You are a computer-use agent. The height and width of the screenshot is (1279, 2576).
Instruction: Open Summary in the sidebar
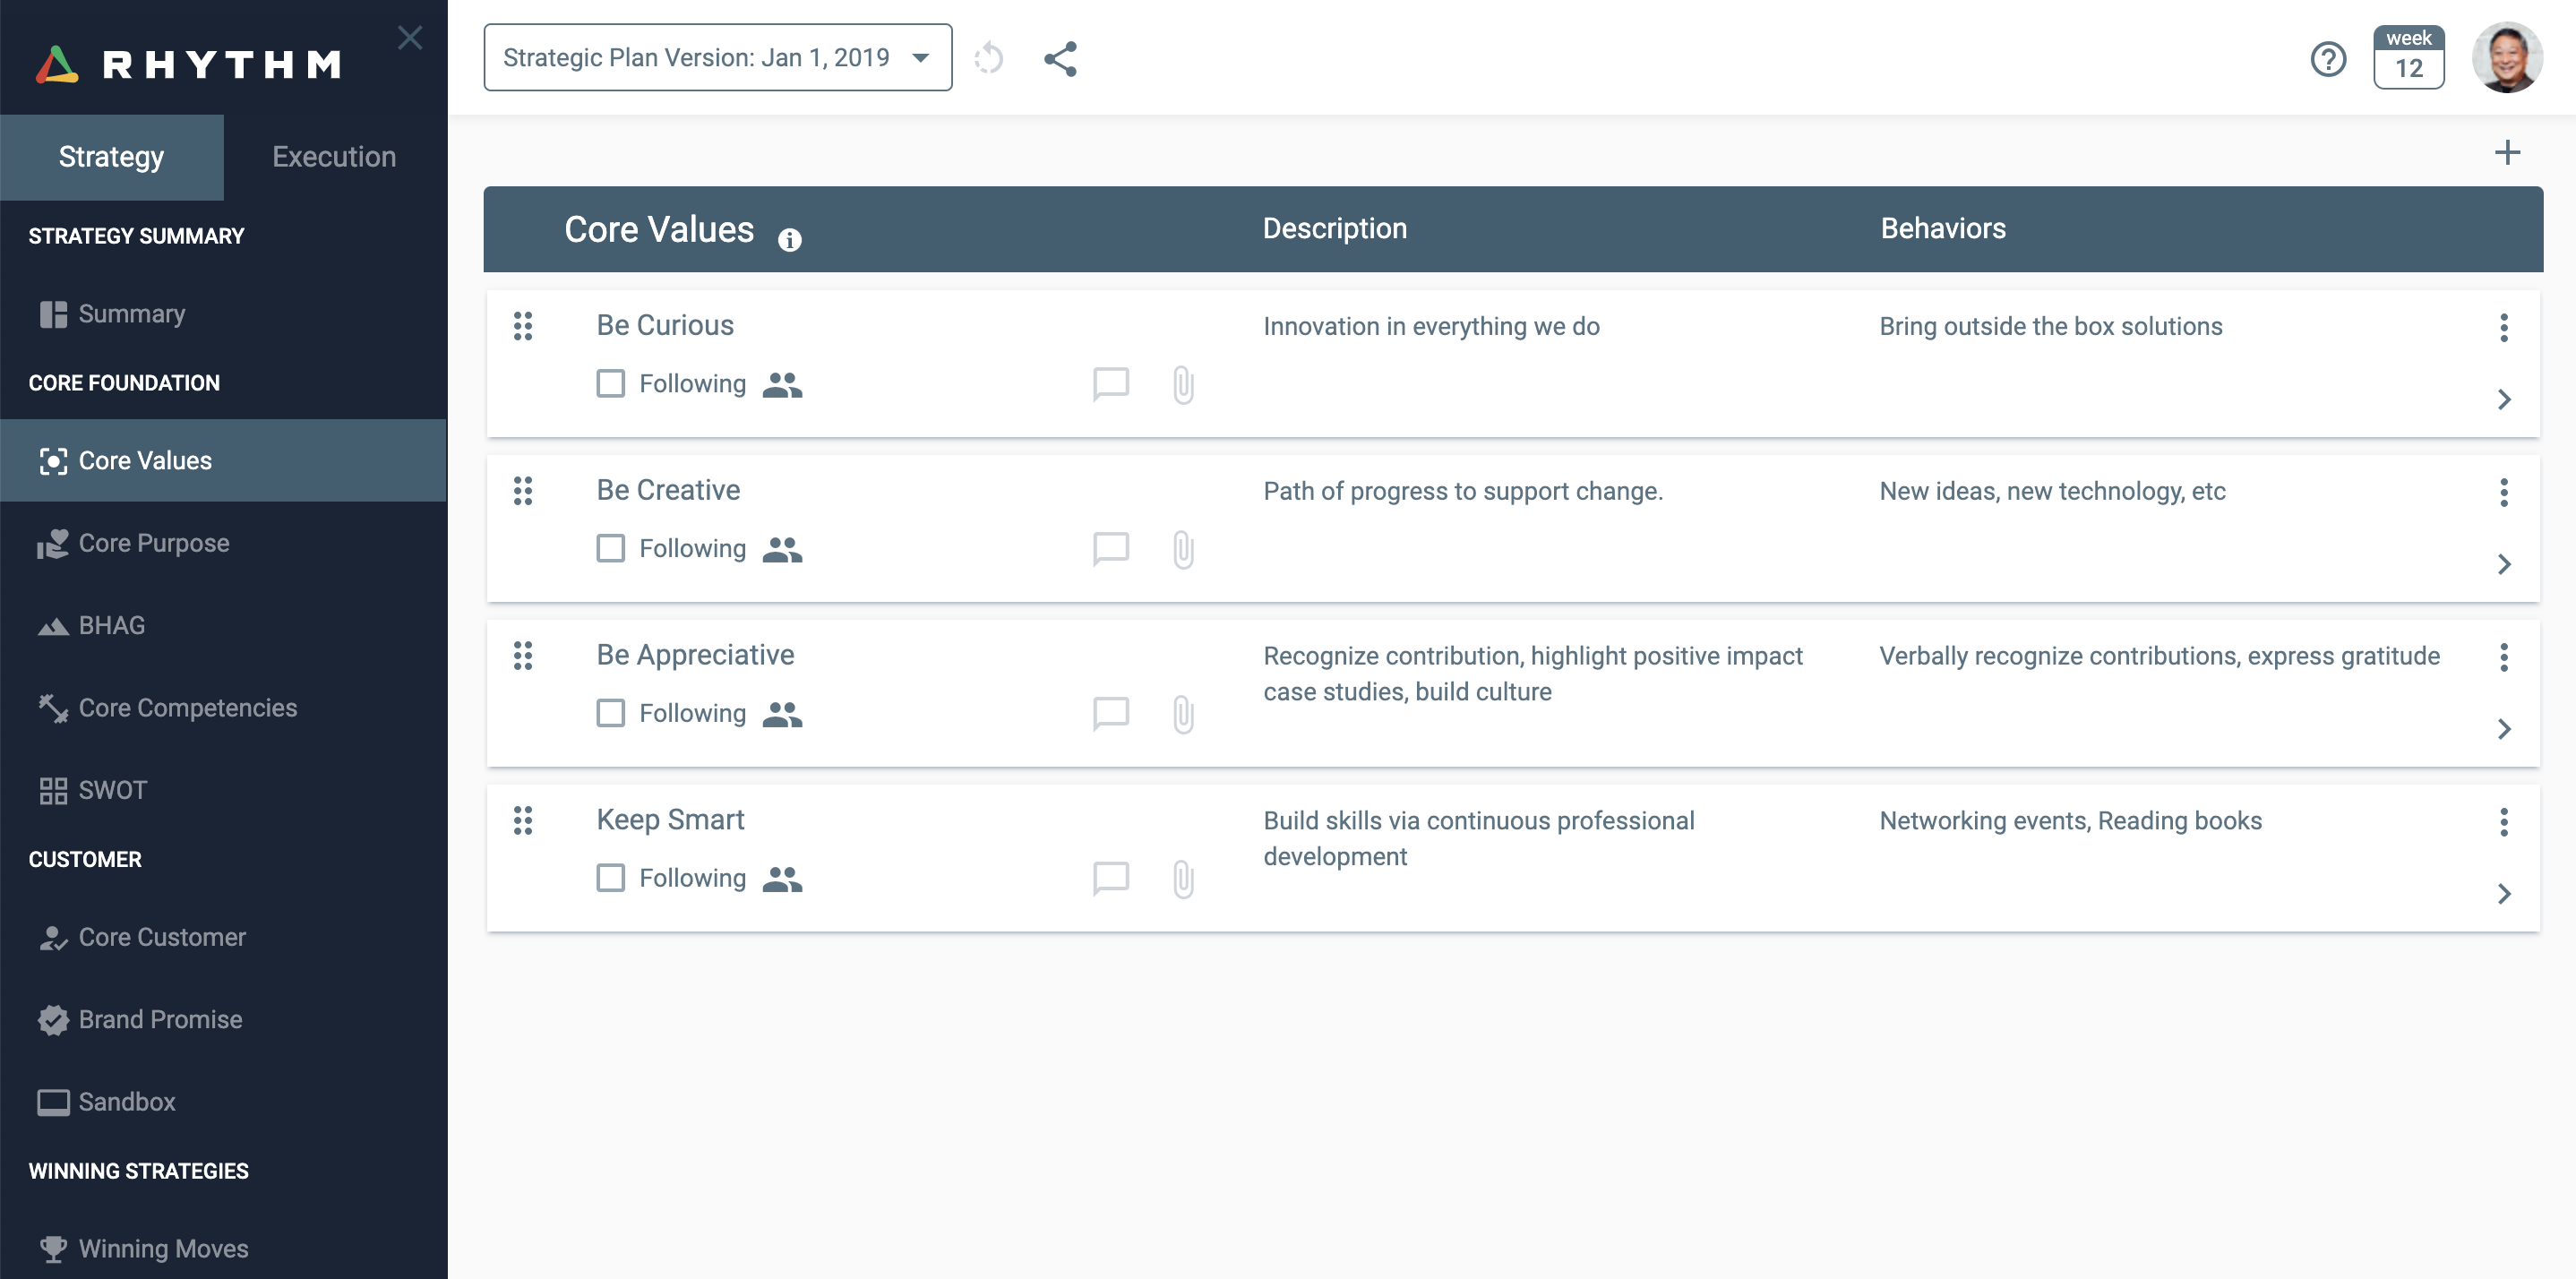pos(223,314)
